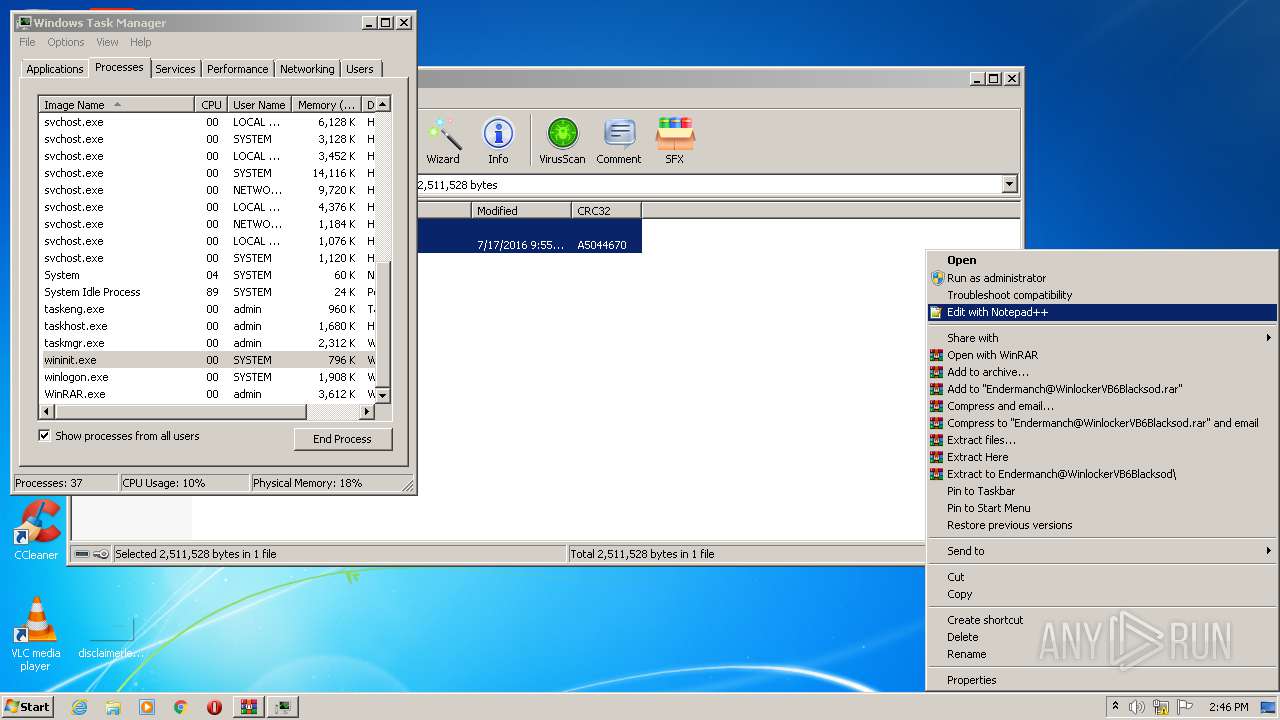Click the Info icon in WinRAR toolbar
Image resolution: width=1280 pixels, height=720 pixels.
tap(498, 141)
